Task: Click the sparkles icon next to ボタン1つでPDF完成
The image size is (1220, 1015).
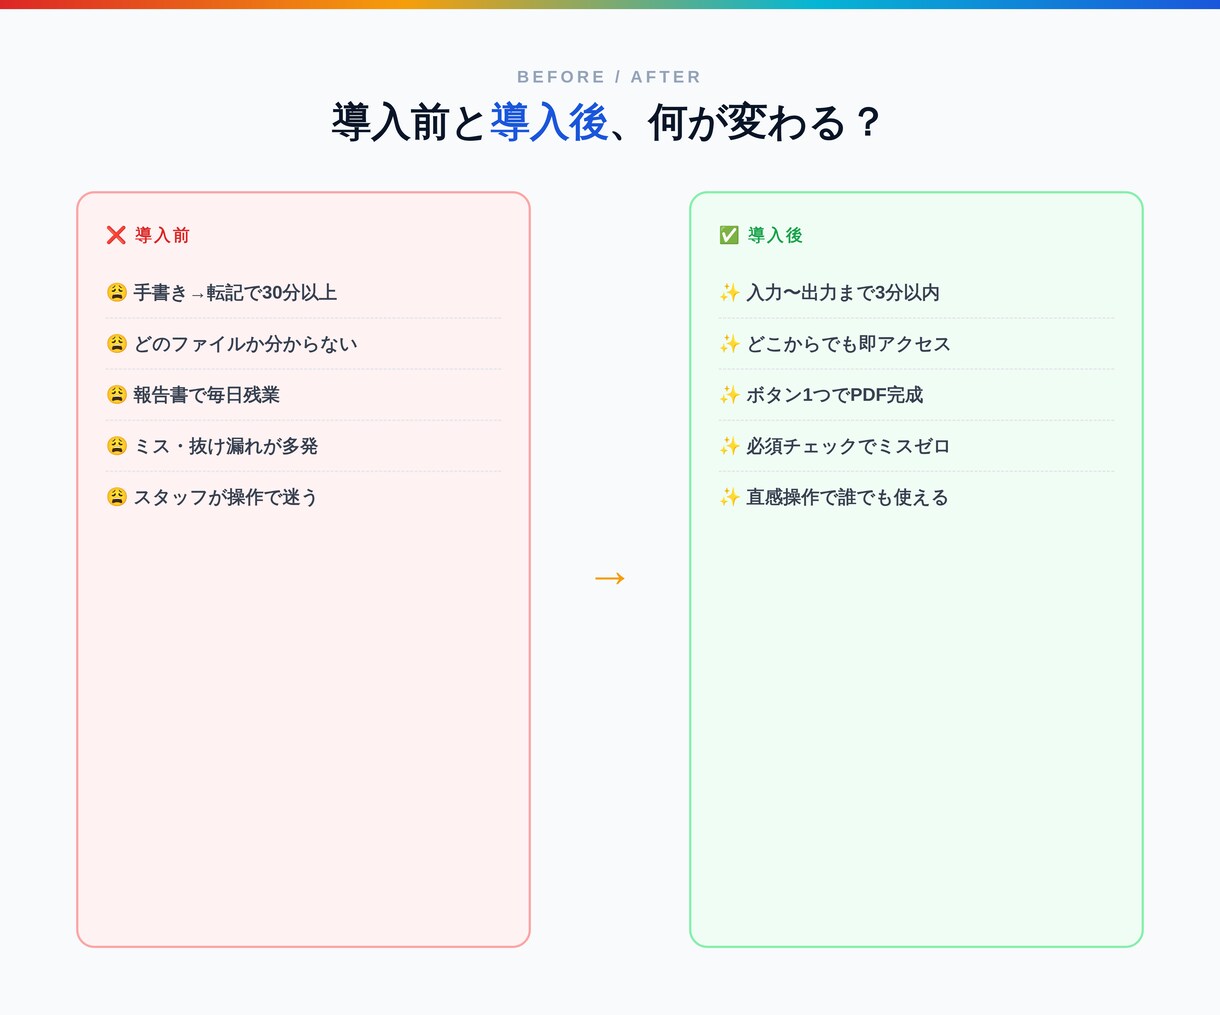Action: click(730, 394)
